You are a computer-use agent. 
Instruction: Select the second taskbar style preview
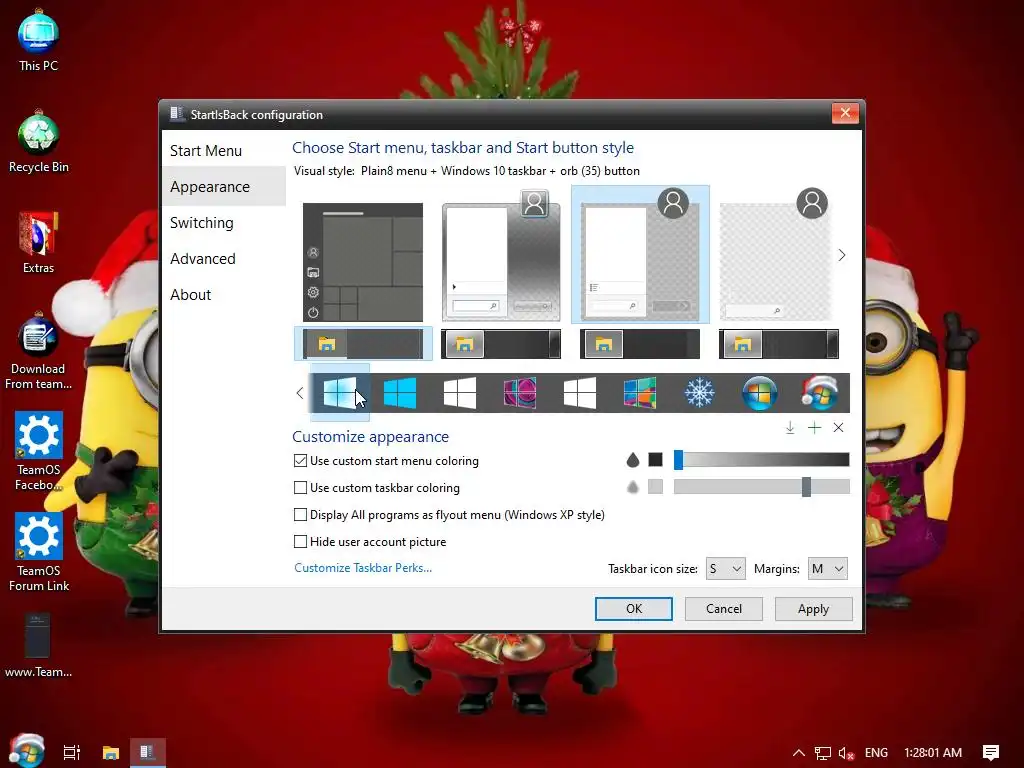coord(501,344)
